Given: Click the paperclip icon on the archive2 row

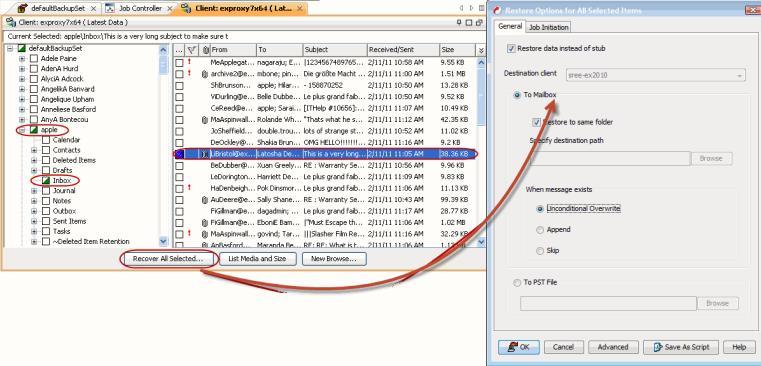Looking at the screenshot, I should click(205, 74).
